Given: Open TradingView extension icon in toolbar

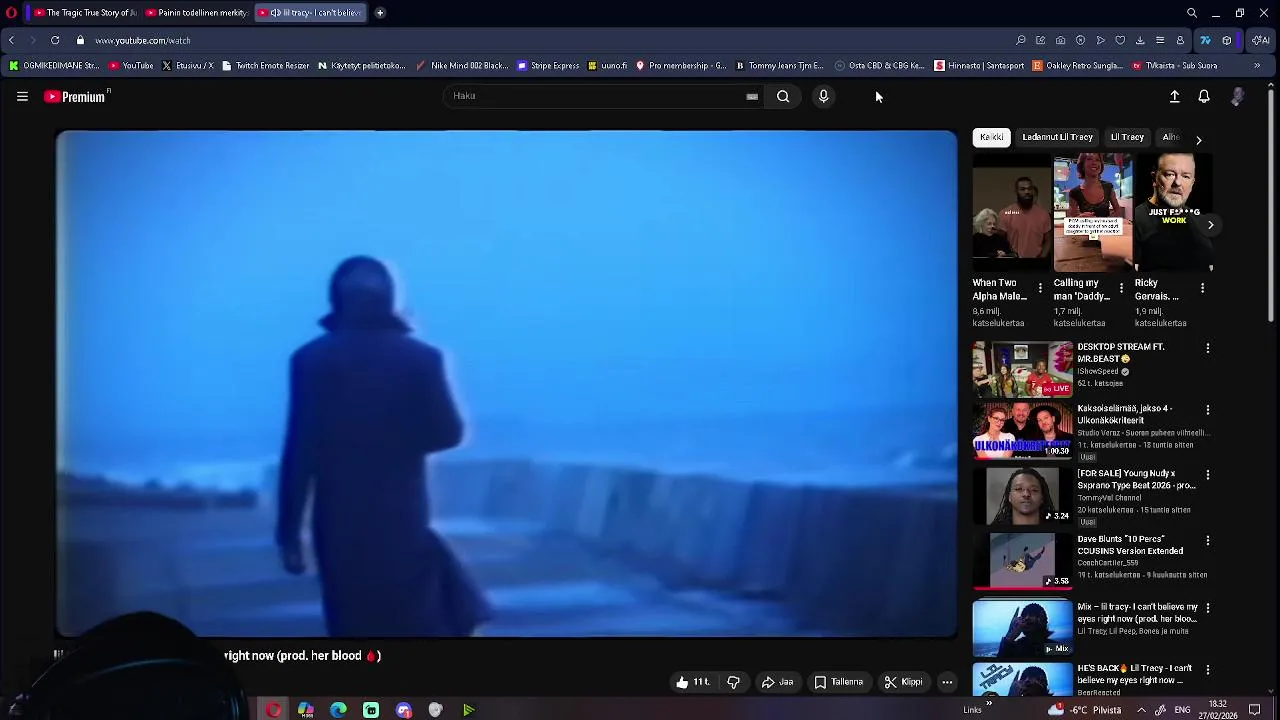Looking at the screenshot, I should pyautogui.click(x=1205, y=41).
